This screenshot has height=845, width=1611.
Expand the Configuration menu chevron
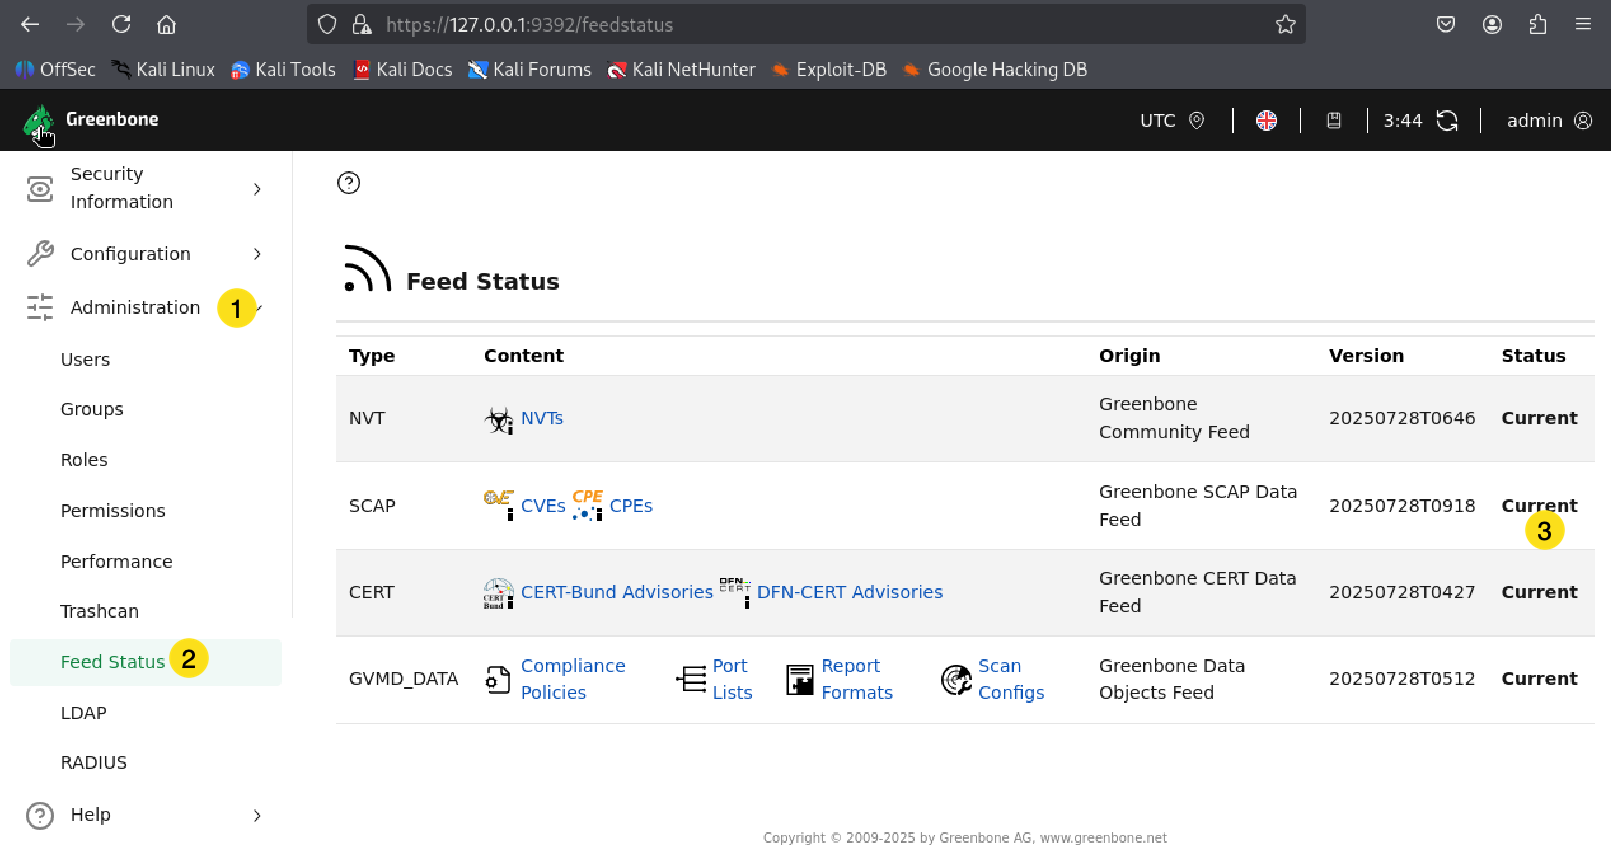[257, 254]
